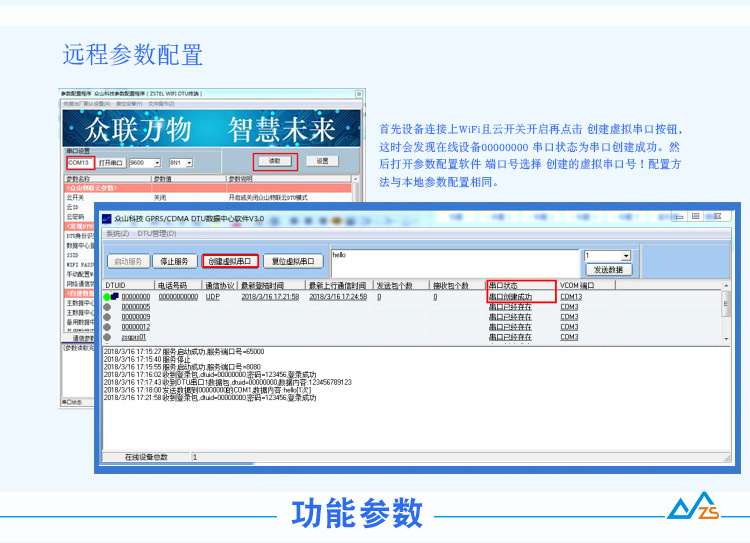Viewport: 750px width, 543px height.
Task: Click the COM3 cell of row 00000005
Action: (x=569, y=307)
